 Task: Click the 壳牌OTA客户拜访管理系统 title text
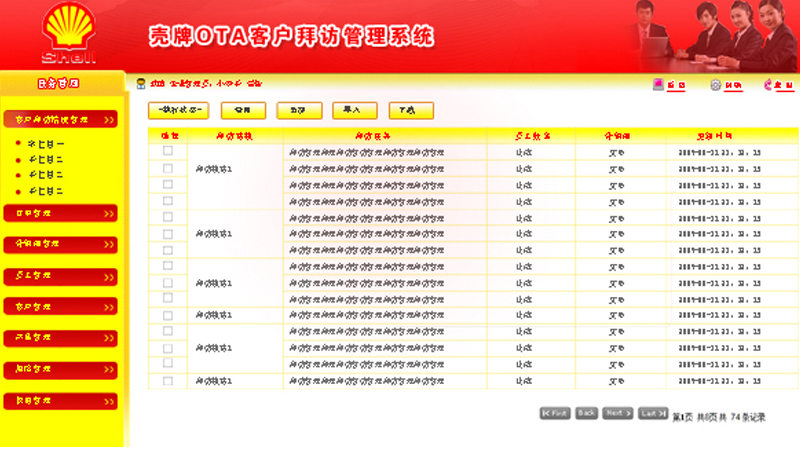point(291,36)
